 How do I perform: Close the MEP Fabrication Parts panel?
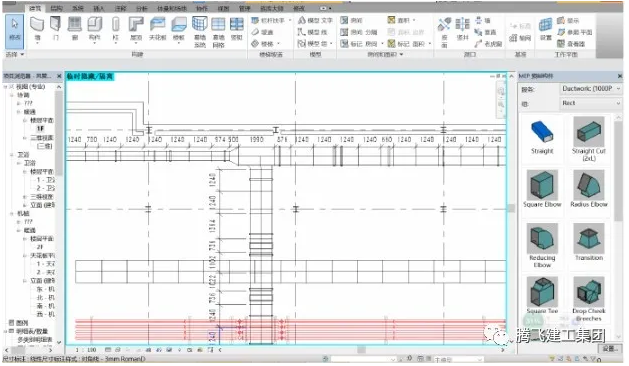click(620, 76)
